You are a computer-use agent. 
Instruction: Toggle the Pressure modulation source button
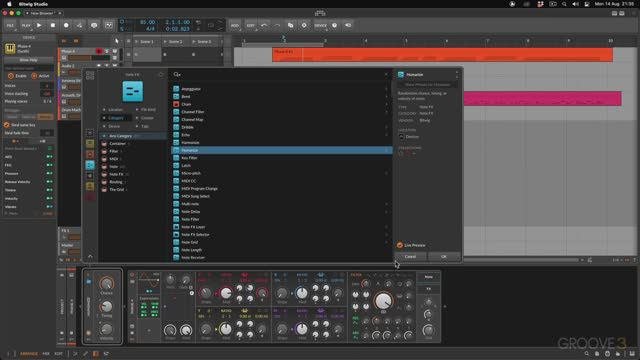coord(49,173)
